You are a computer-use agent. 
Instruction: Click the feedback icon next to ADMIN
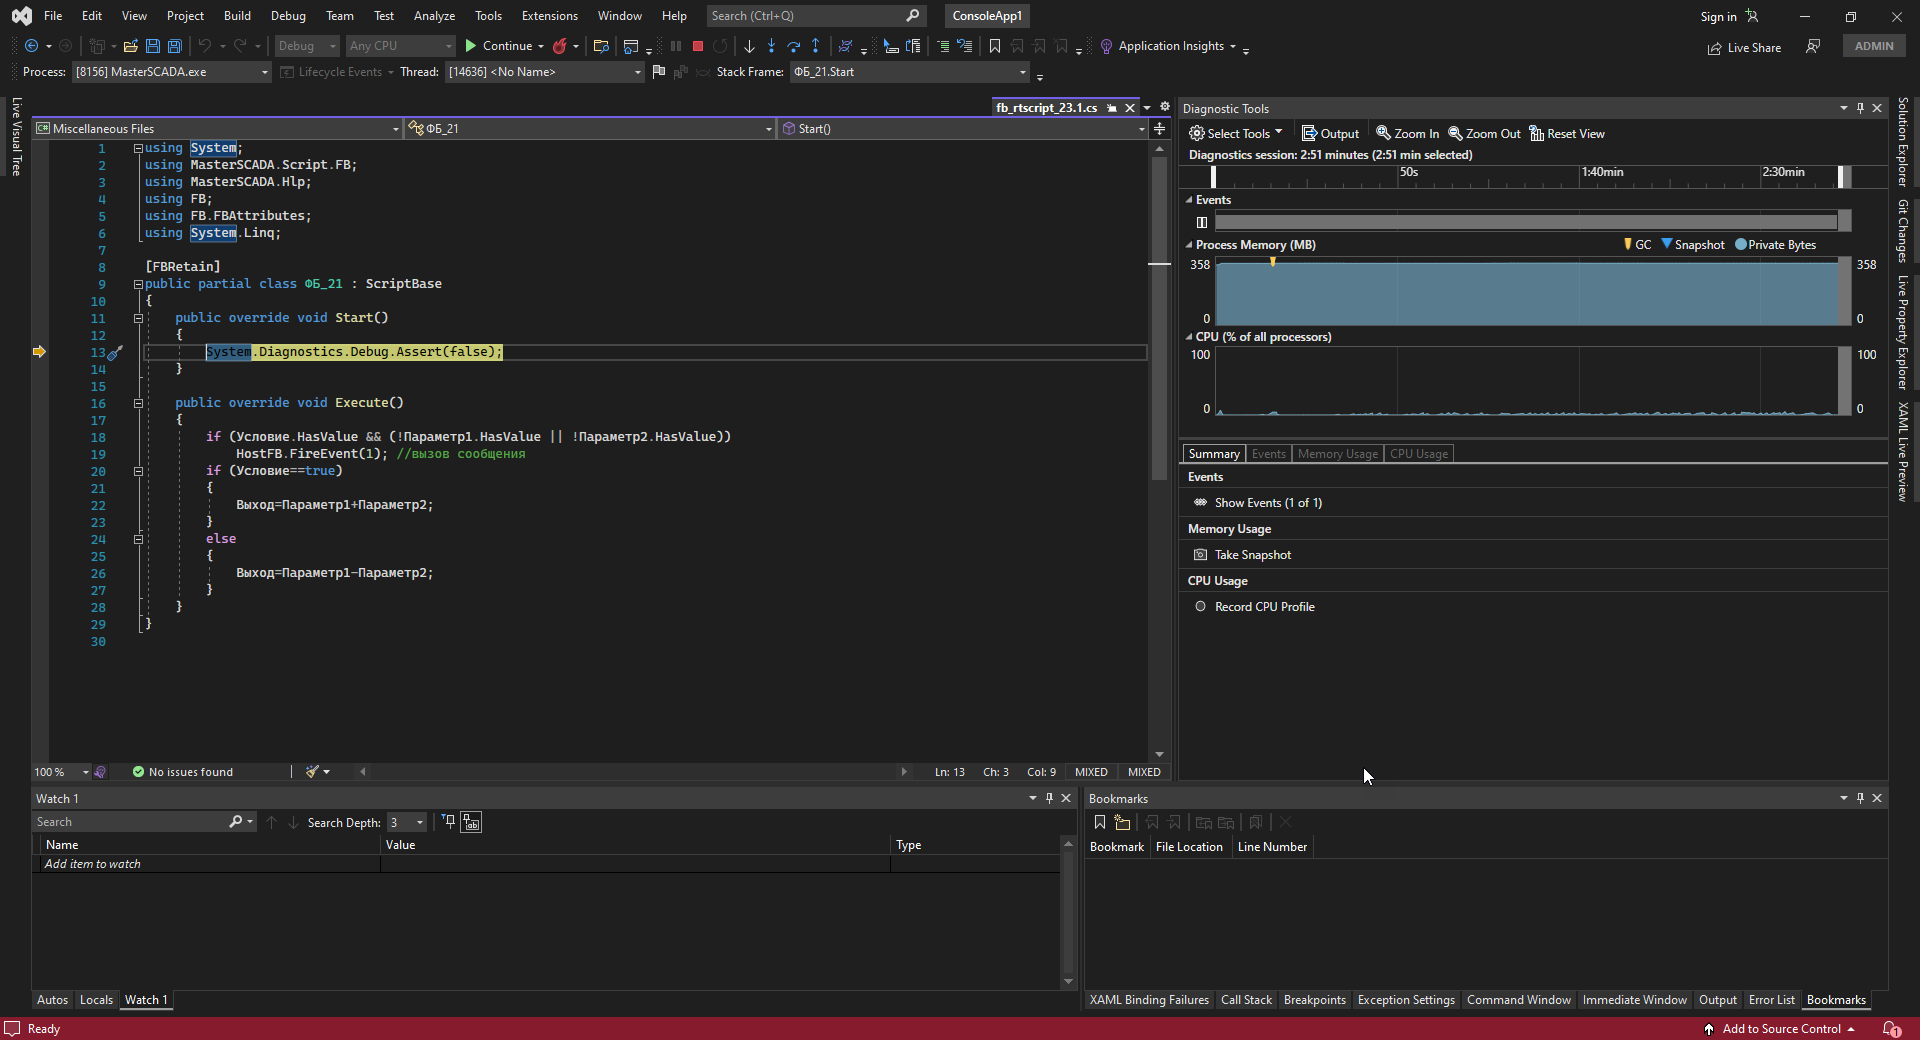pos(1813,46)
